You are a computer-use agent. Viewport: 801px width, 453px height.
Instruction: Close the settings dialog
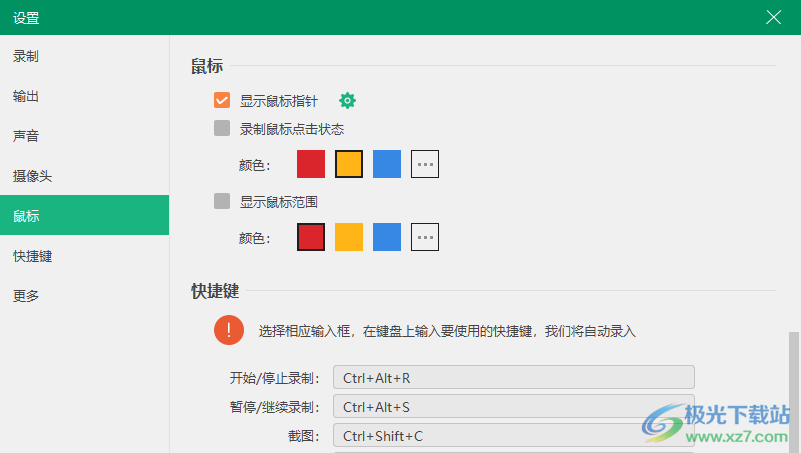pos(773,17)
